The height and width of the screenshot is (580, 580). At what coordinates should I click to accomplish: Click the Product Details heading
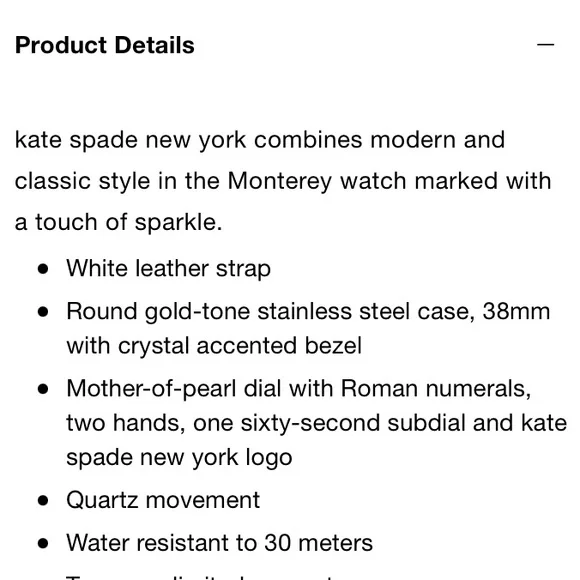[105, 45]
